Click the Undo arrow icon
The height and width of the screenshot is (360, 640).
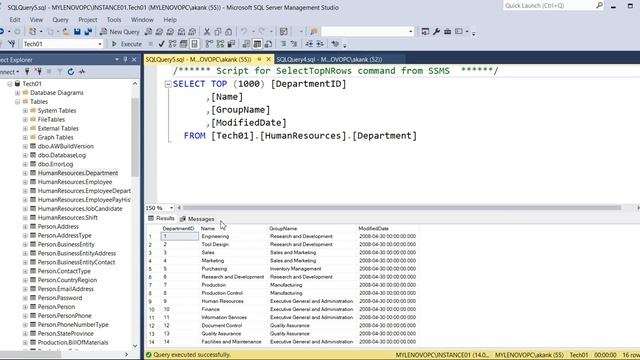(244, 31)
